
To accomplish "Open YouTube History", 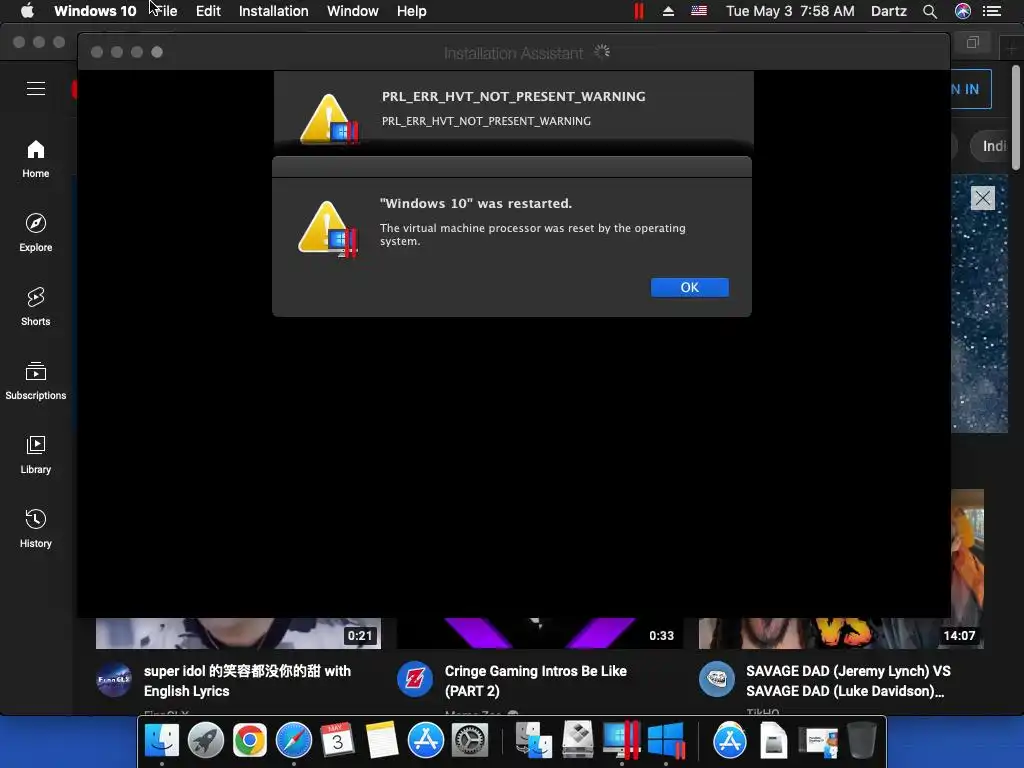I will pyautogui.click(x=36, y=529).
